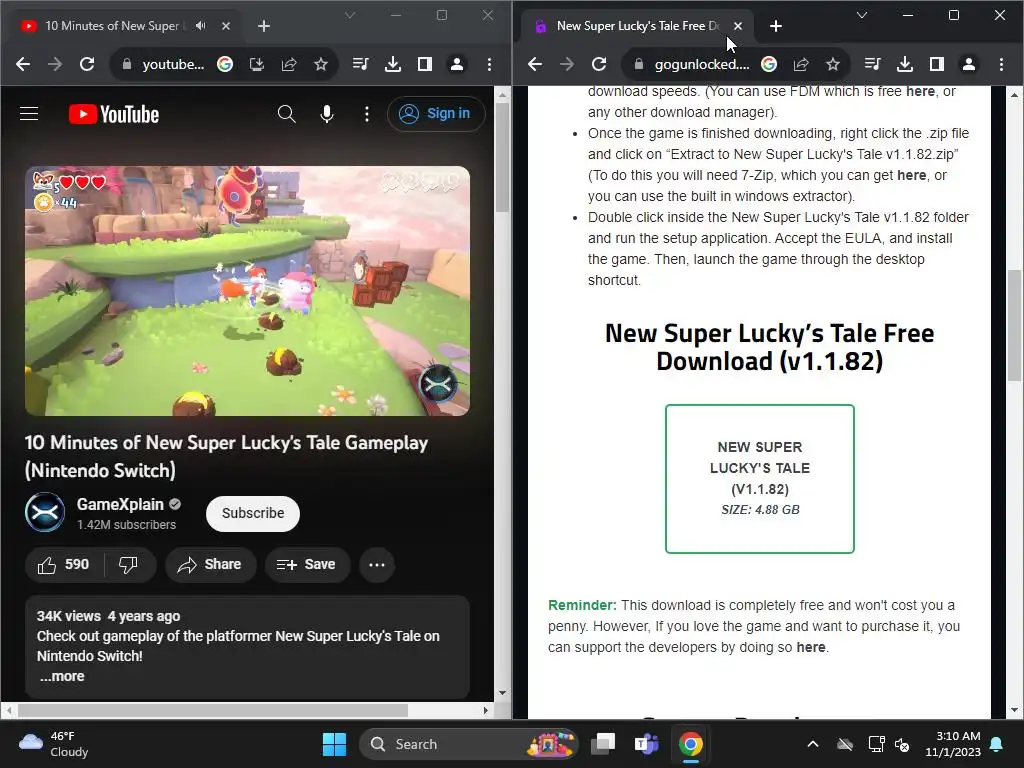Open GameXplain channel name link
Viewport: 1024px width, 768px height.
point(120,504)
